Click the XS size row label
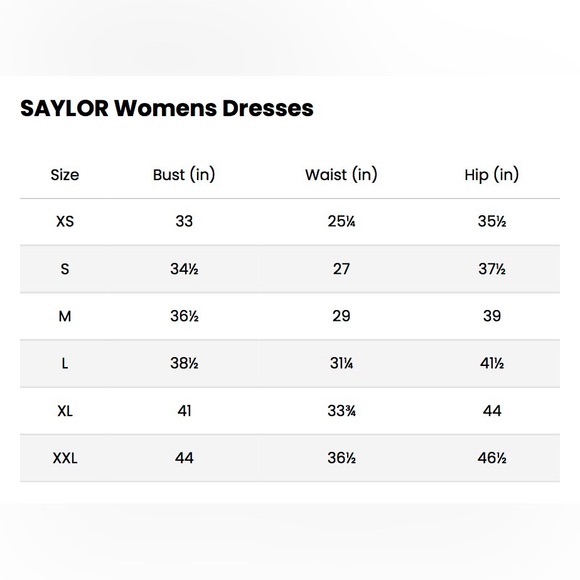The image size is (580, 580). (65, 222)
